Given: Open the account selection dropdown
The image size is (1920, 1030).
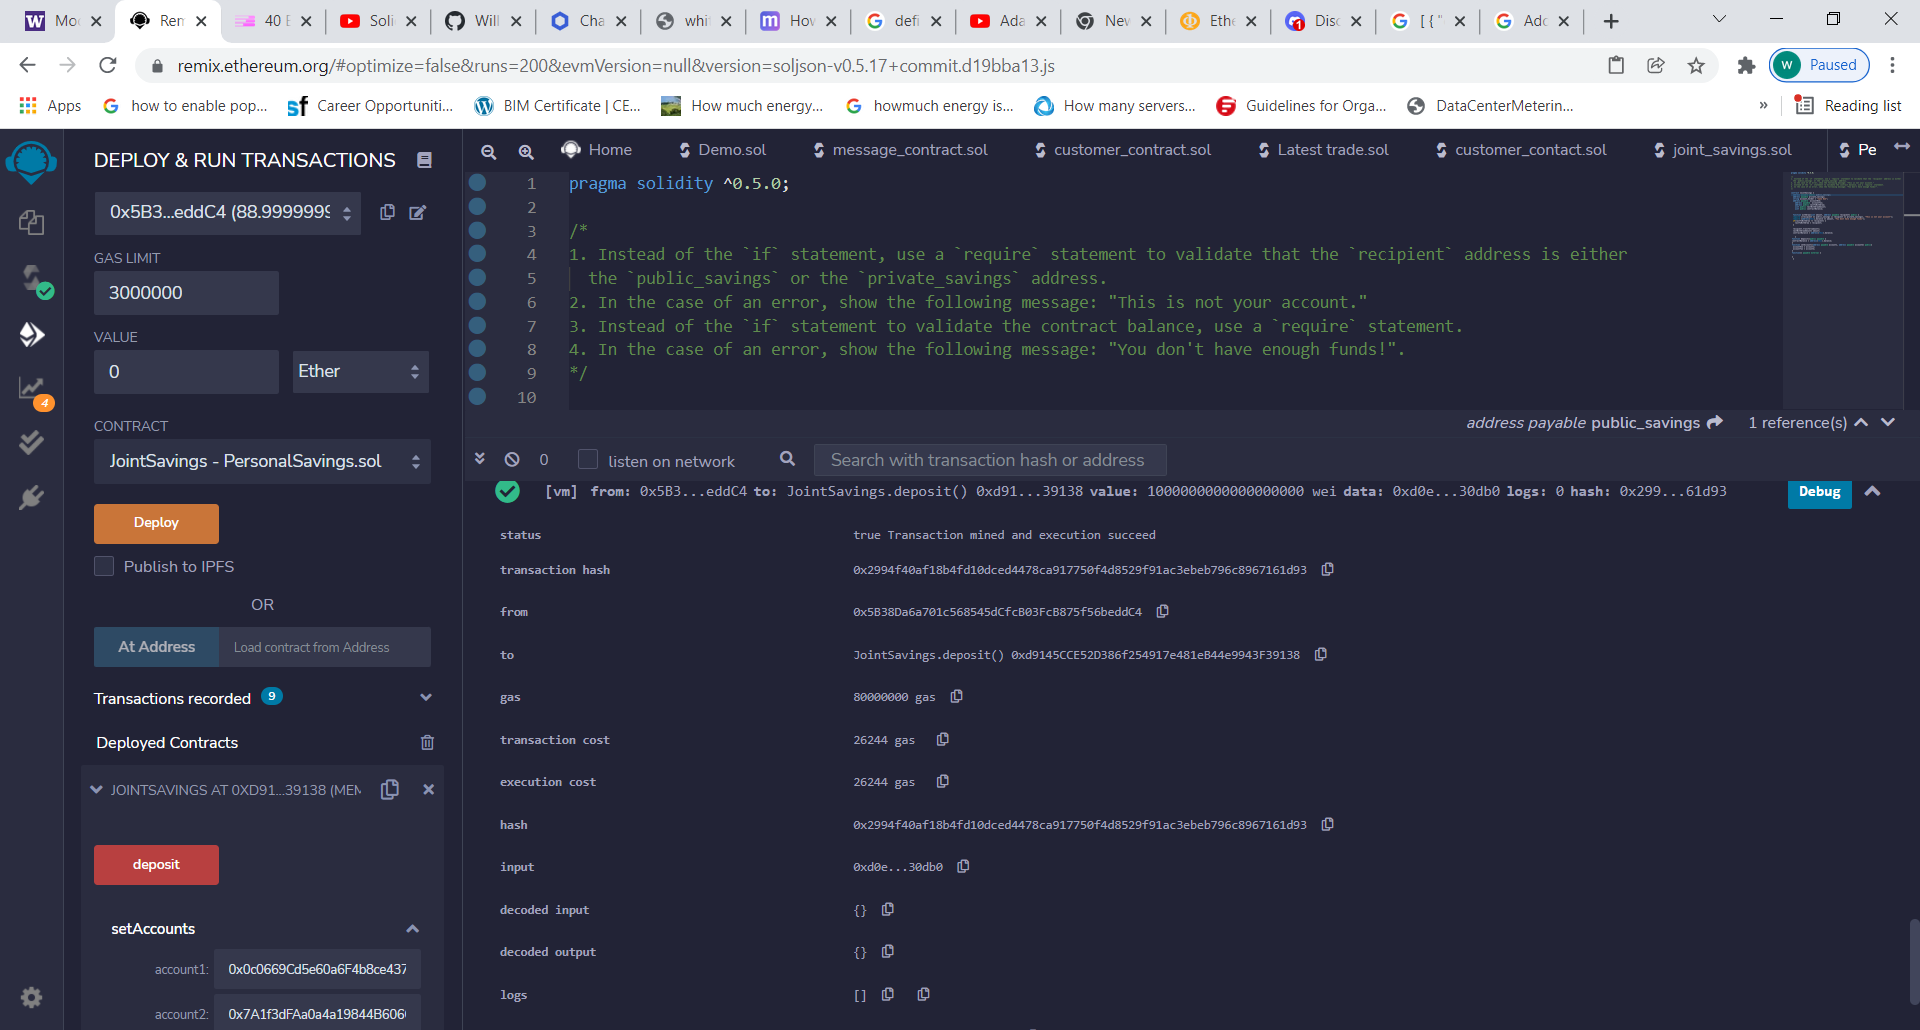Looking at the screenshot, I should coord(228,213).
